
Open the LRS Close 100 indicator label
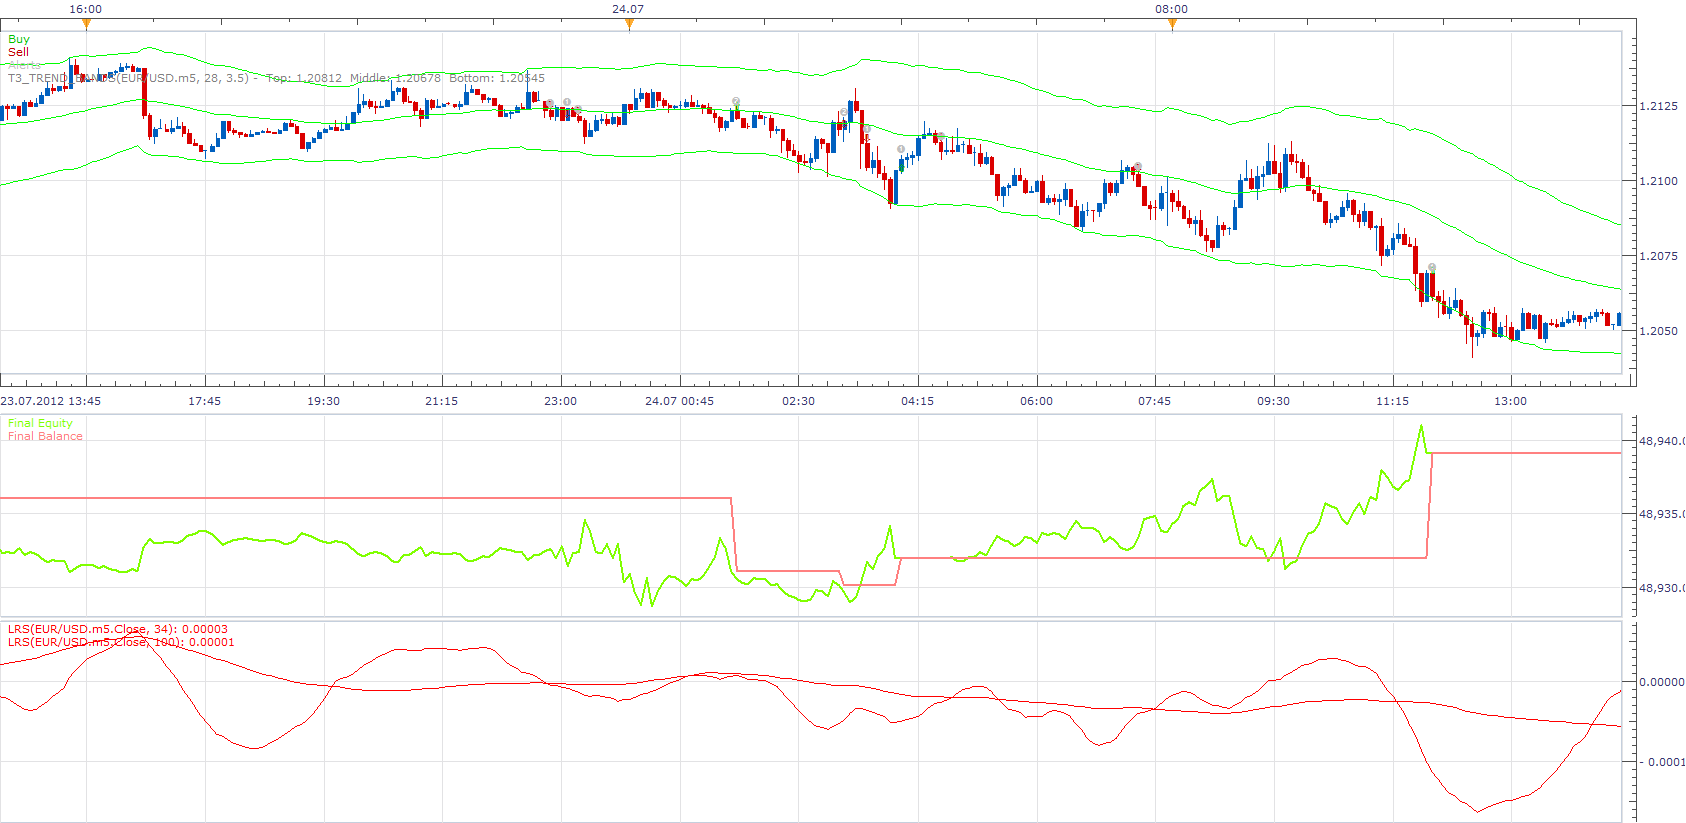[121, 642]
